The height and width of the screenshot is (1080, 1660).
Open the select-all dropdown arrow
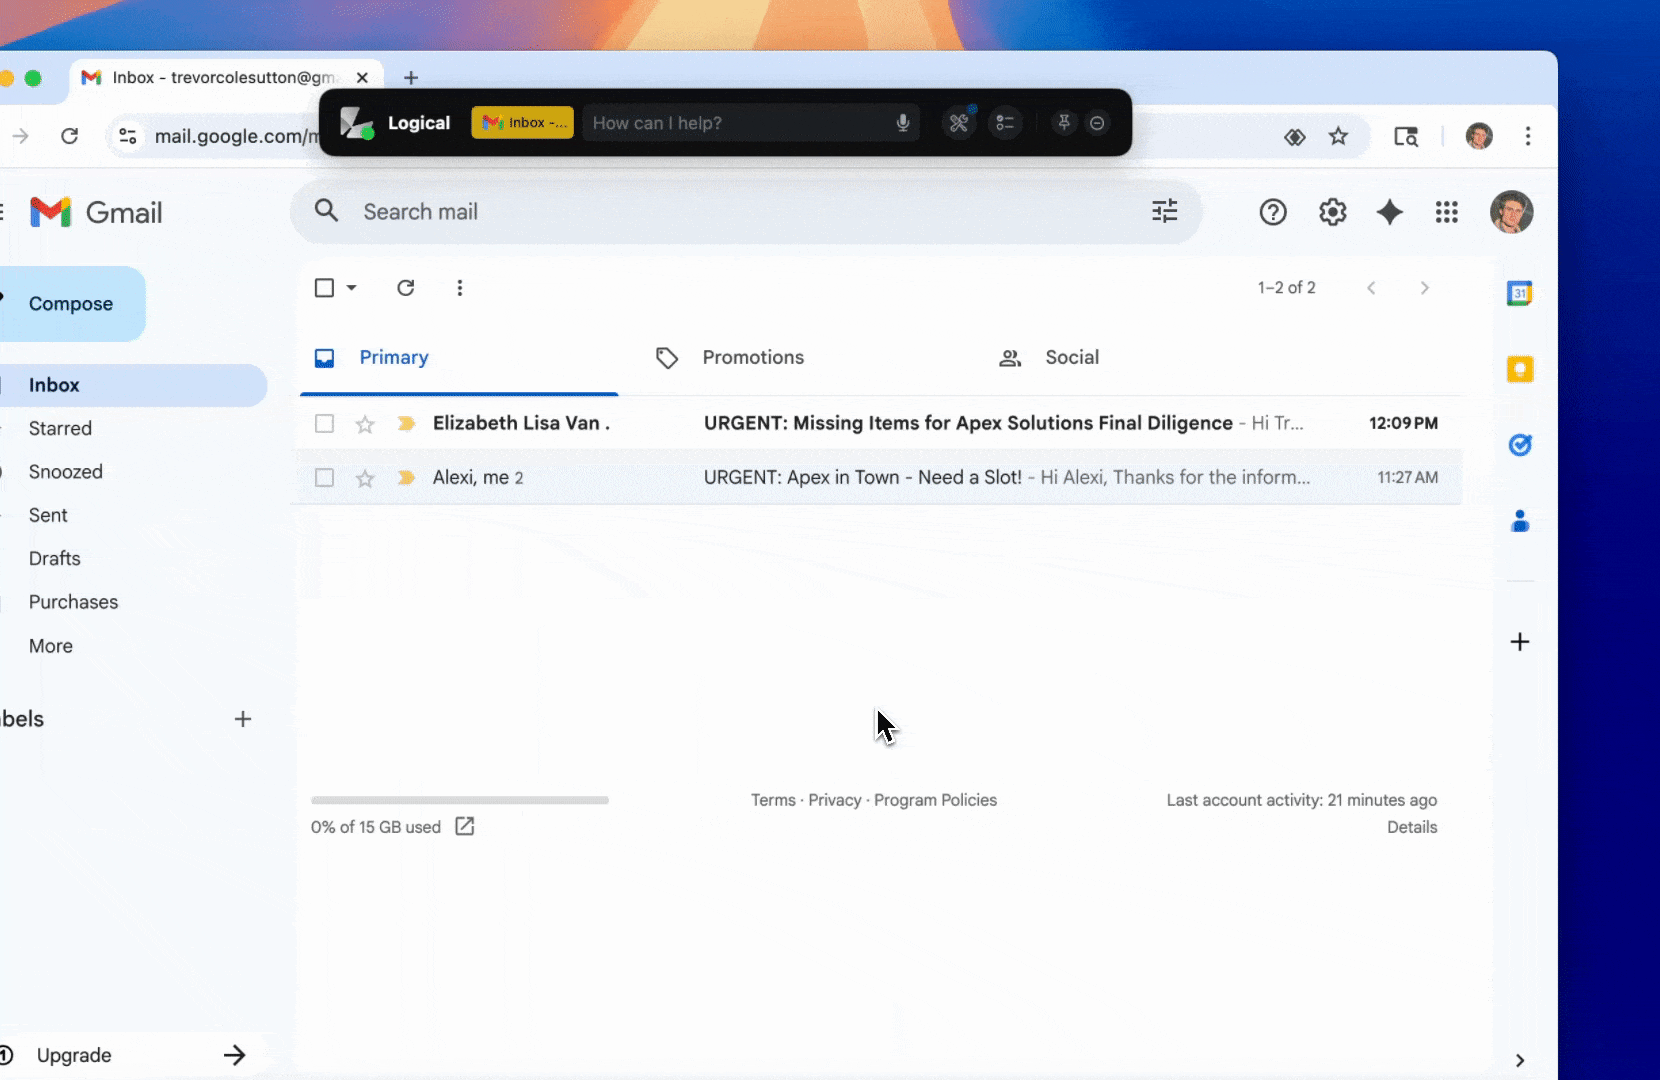click(351, 288)
